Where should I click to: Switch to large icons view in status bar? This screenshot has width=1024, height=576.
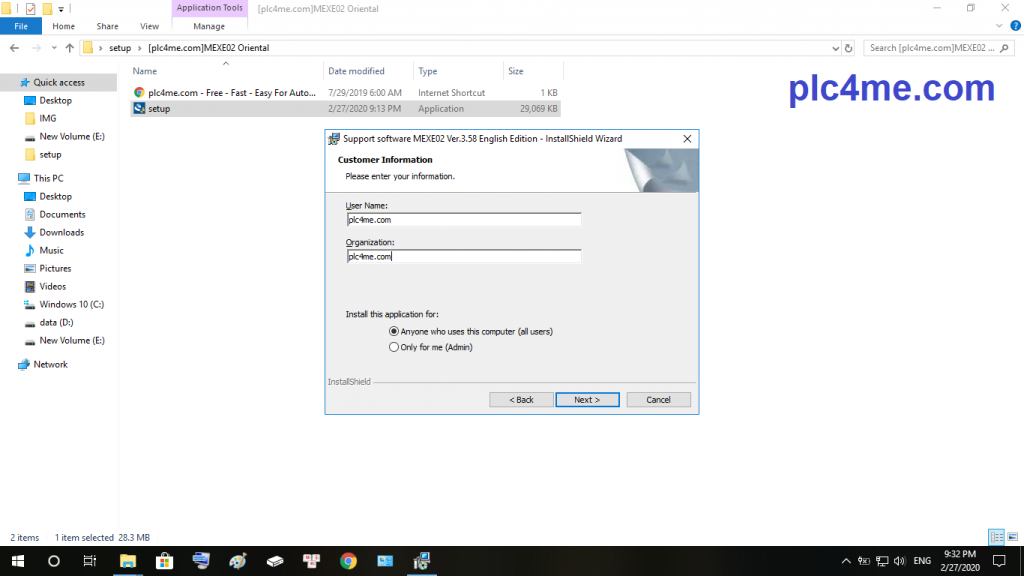pos(1013,537)
